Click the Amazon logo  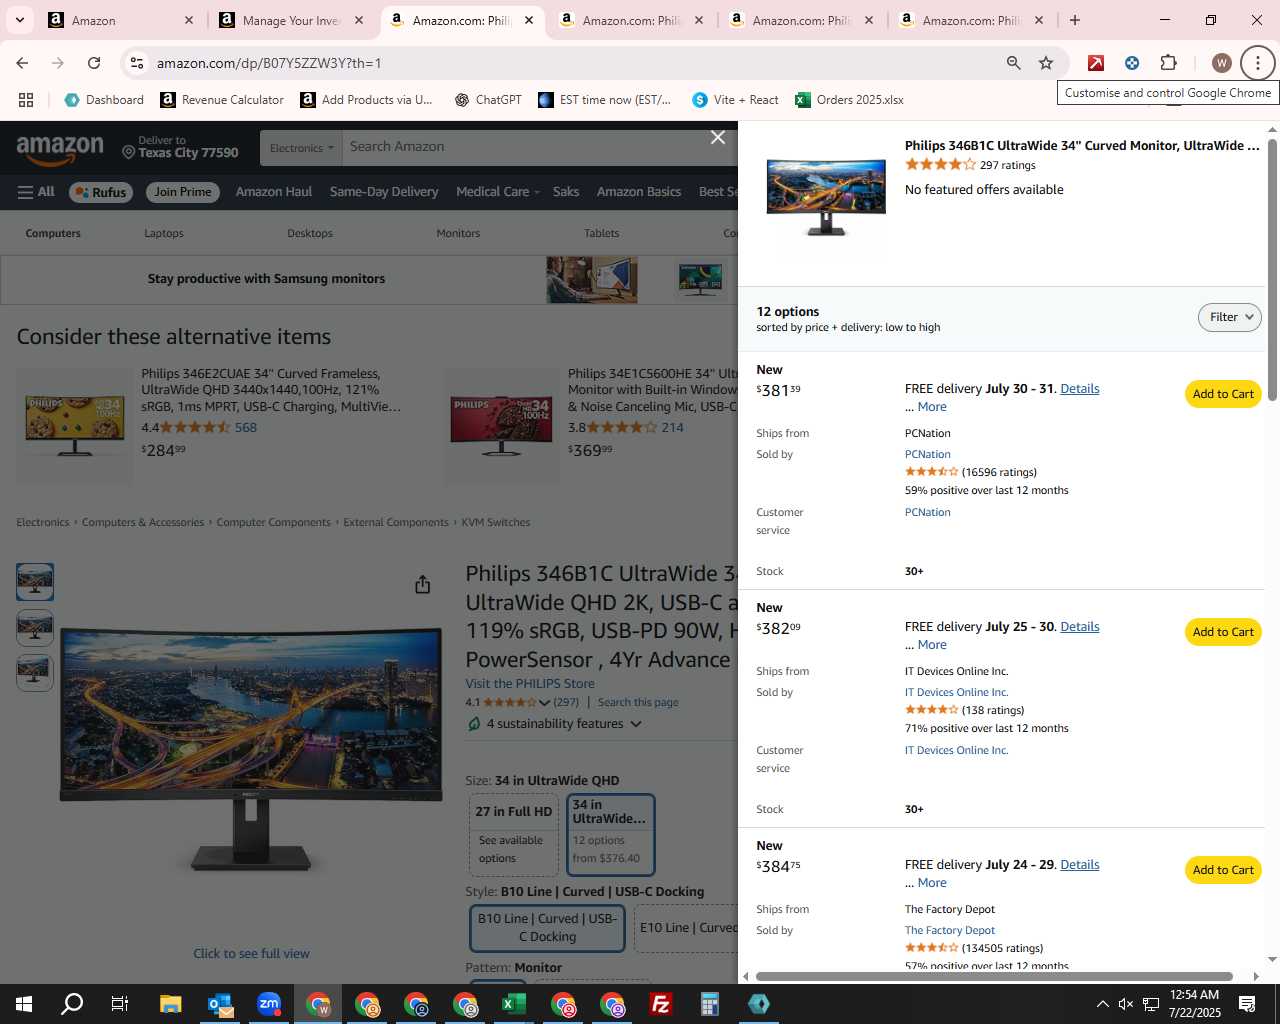point(60,149)
